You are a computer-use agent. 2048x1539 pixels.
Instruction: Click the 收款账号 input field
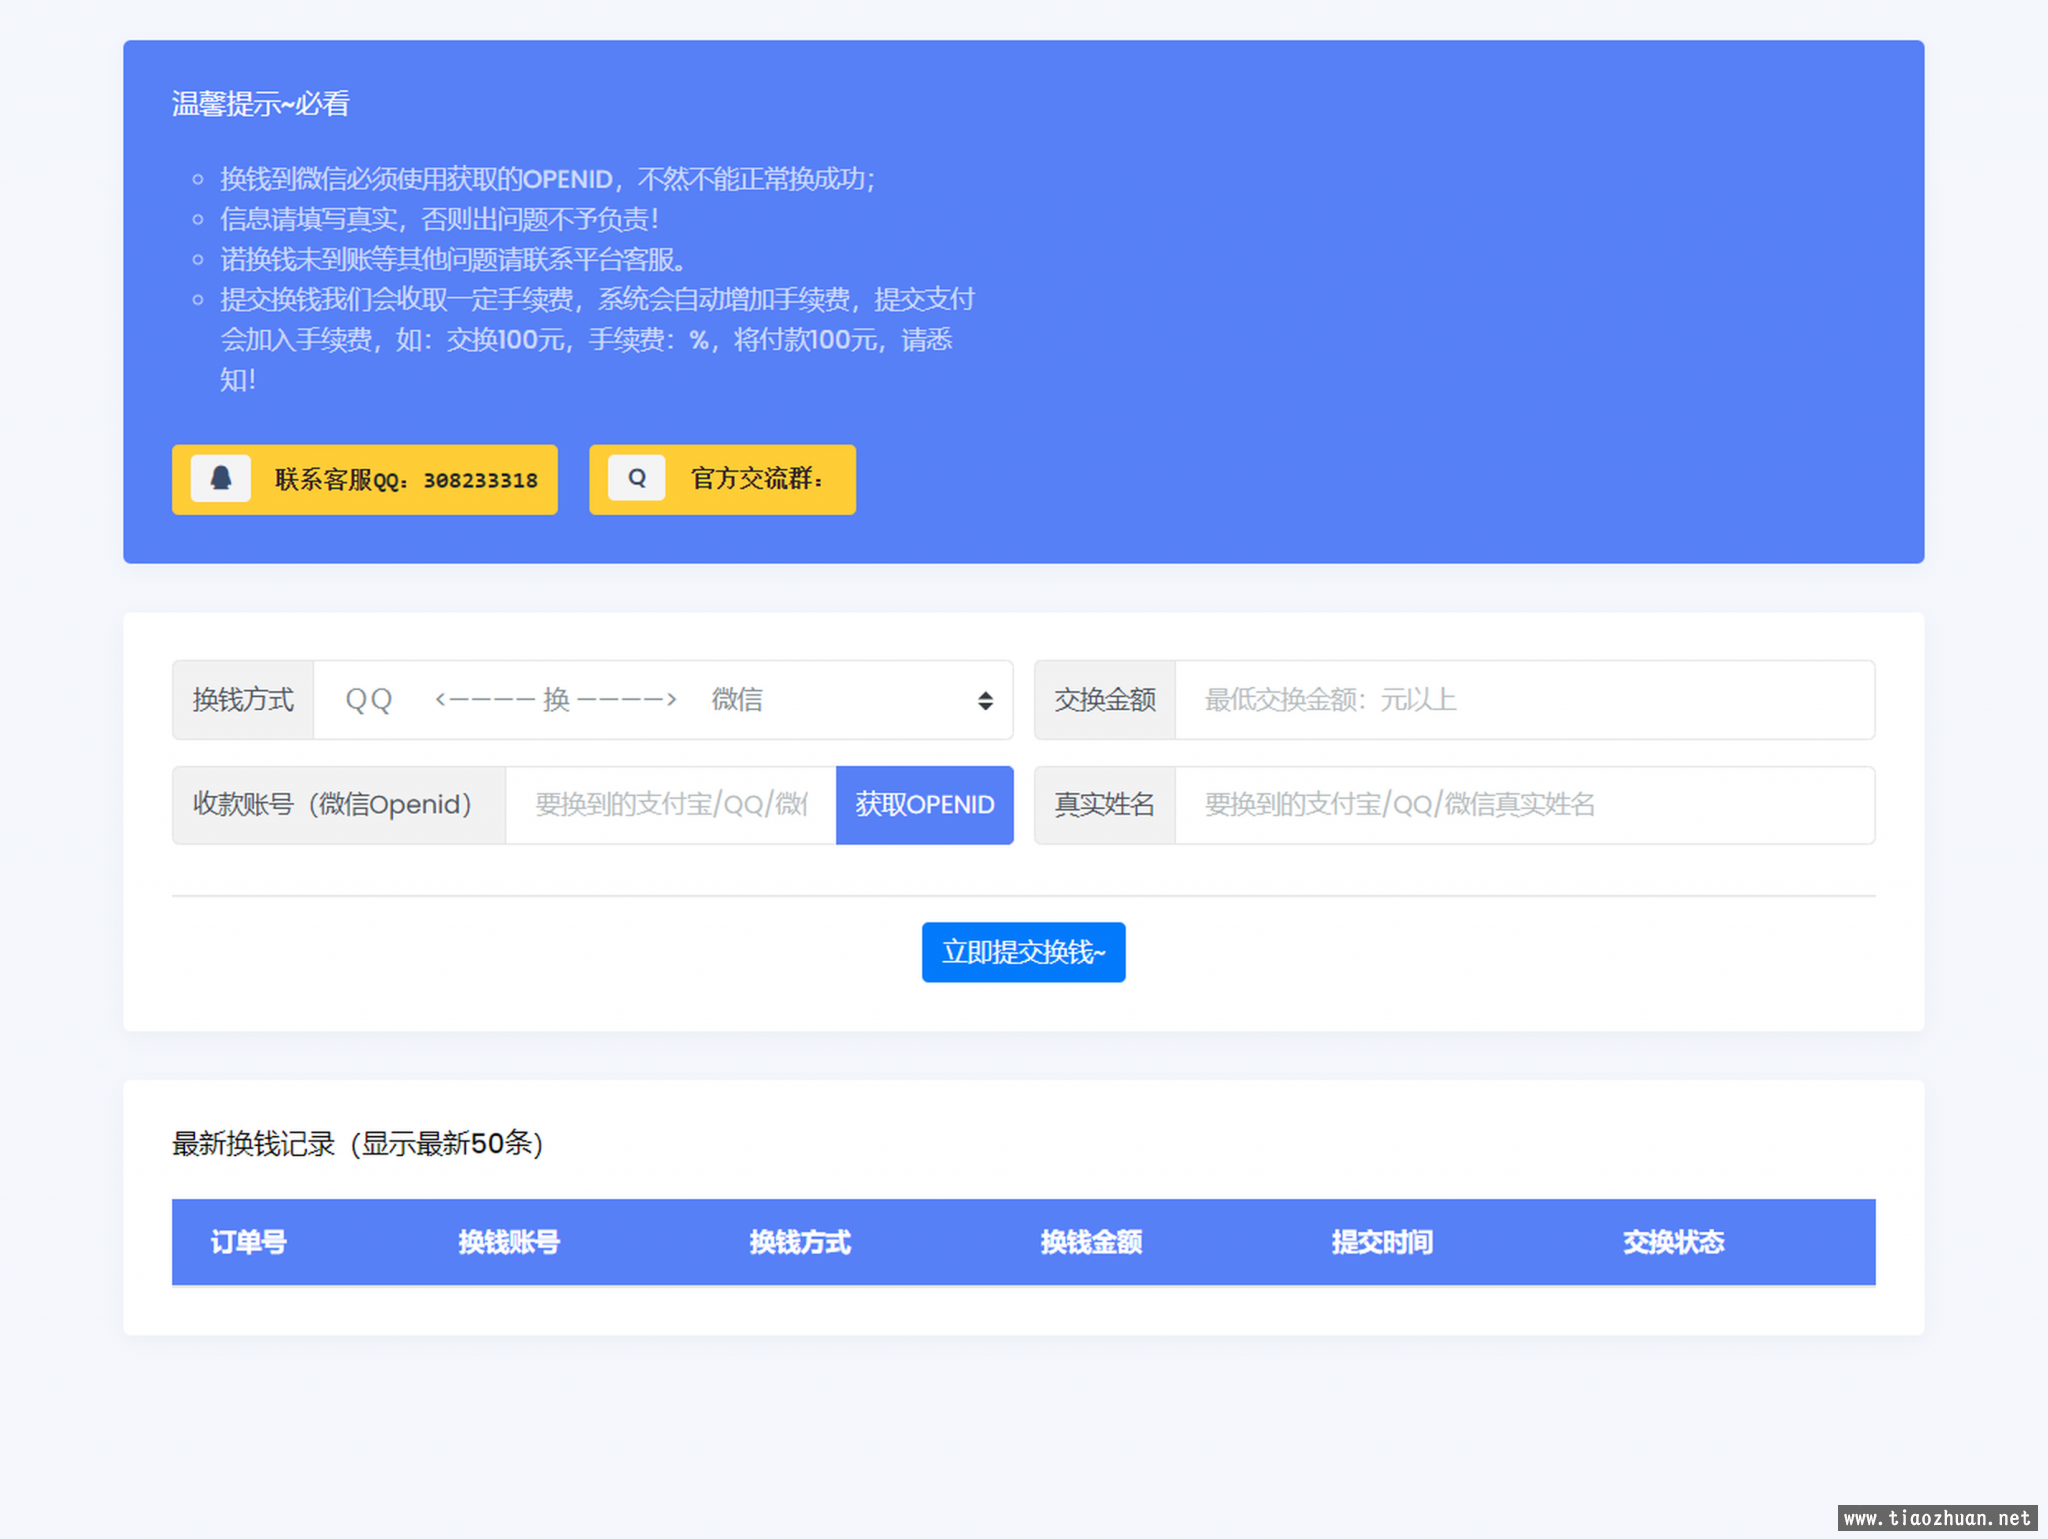tap(671, 805)
